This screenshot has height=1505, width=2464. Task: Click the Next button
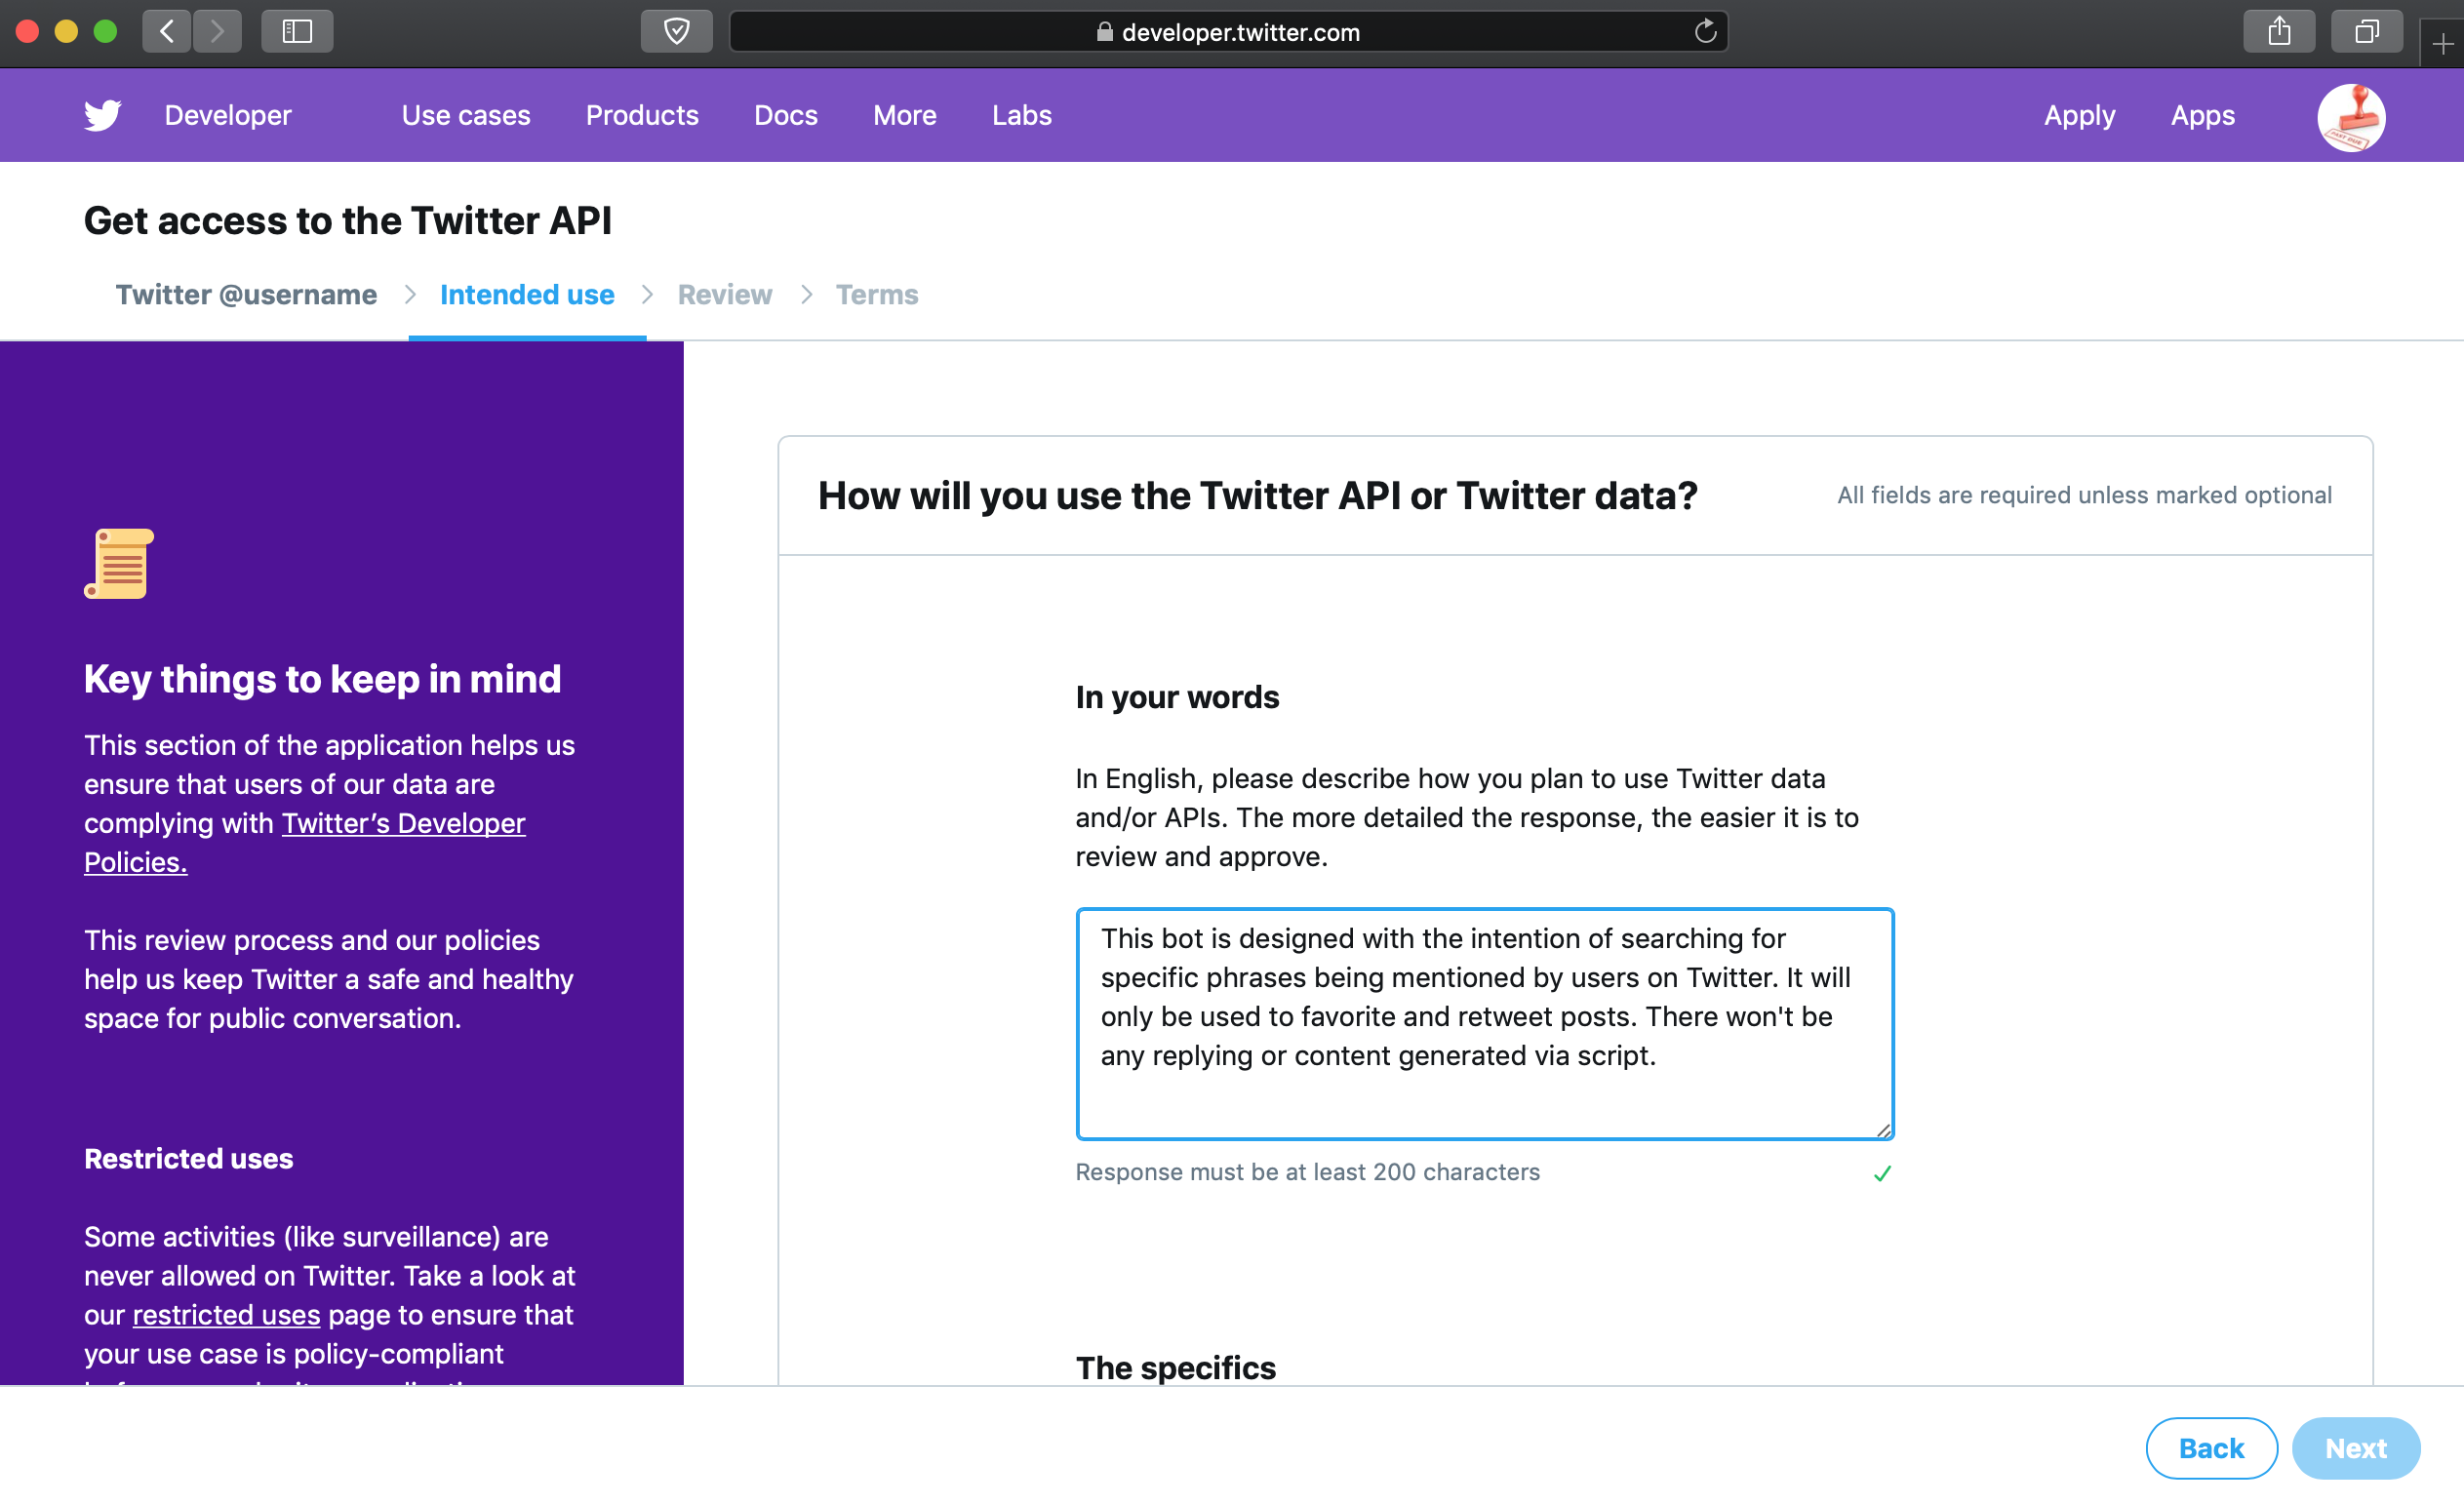tap(2355, 1448)
